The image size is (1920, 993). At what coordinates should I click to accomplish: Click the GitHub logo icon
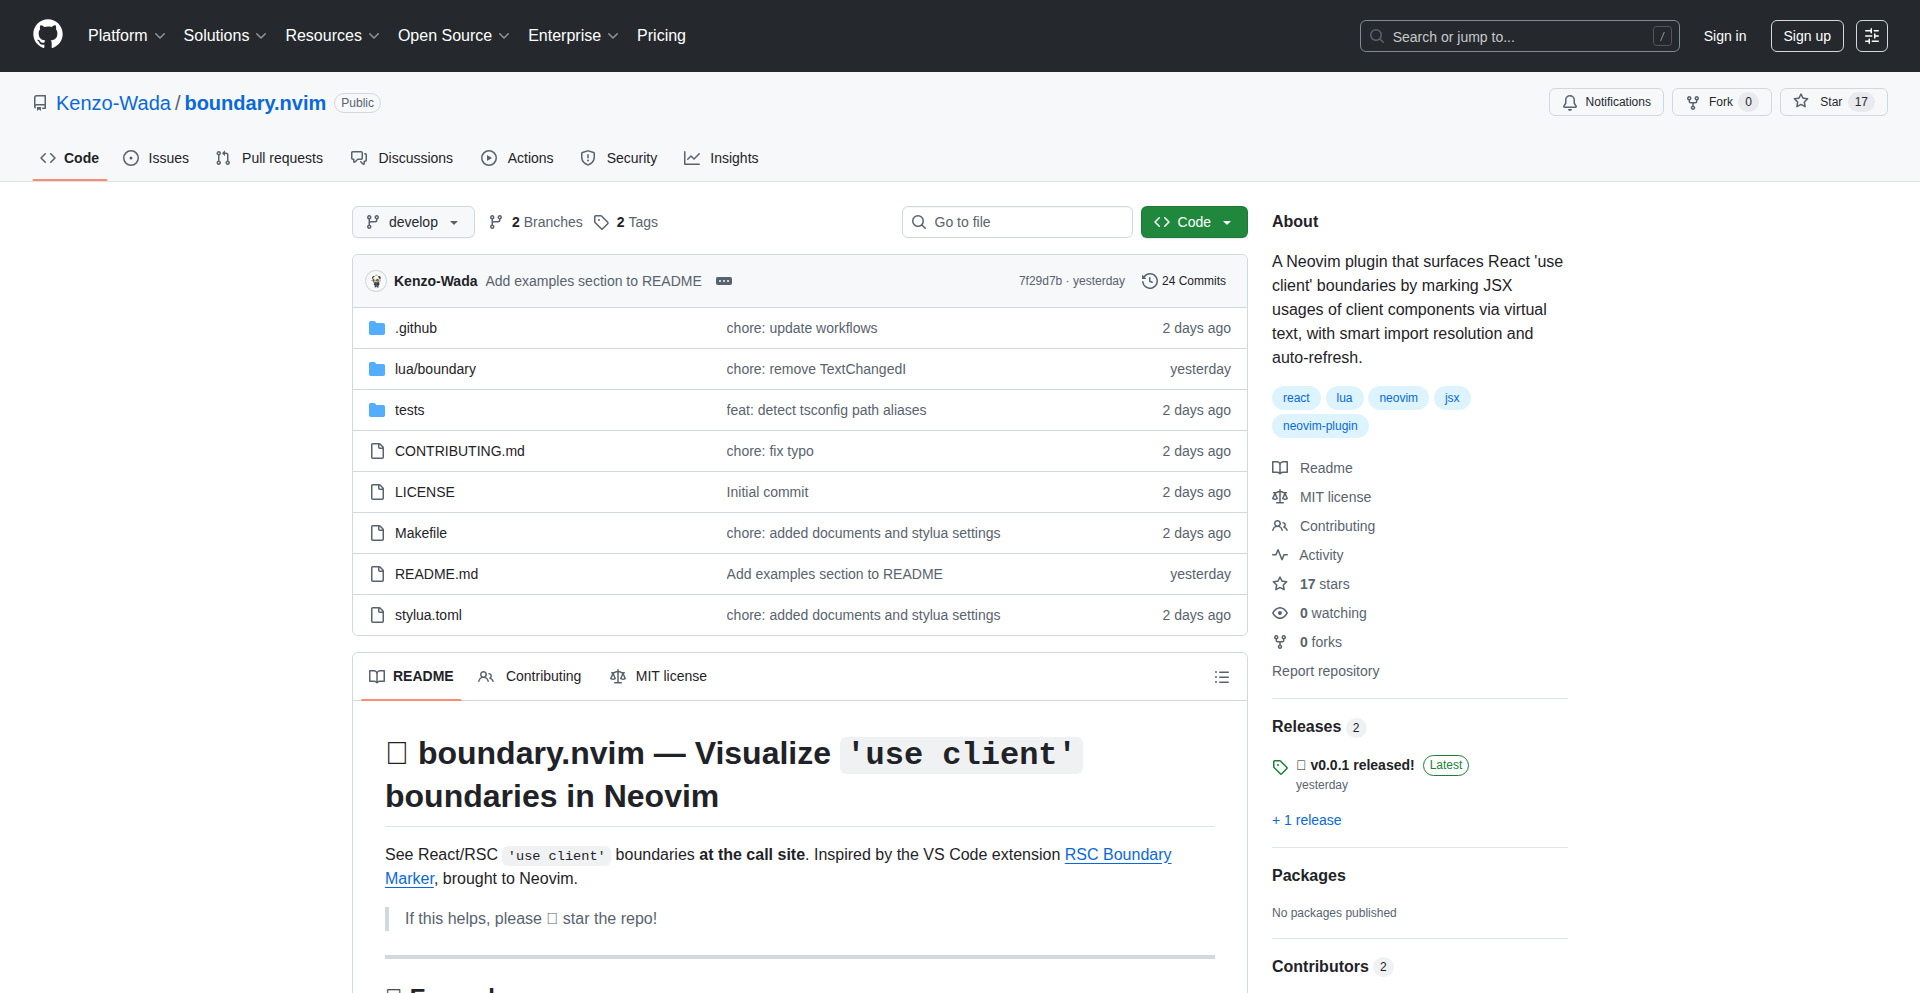pyautogui.click(x=48, y=35)
